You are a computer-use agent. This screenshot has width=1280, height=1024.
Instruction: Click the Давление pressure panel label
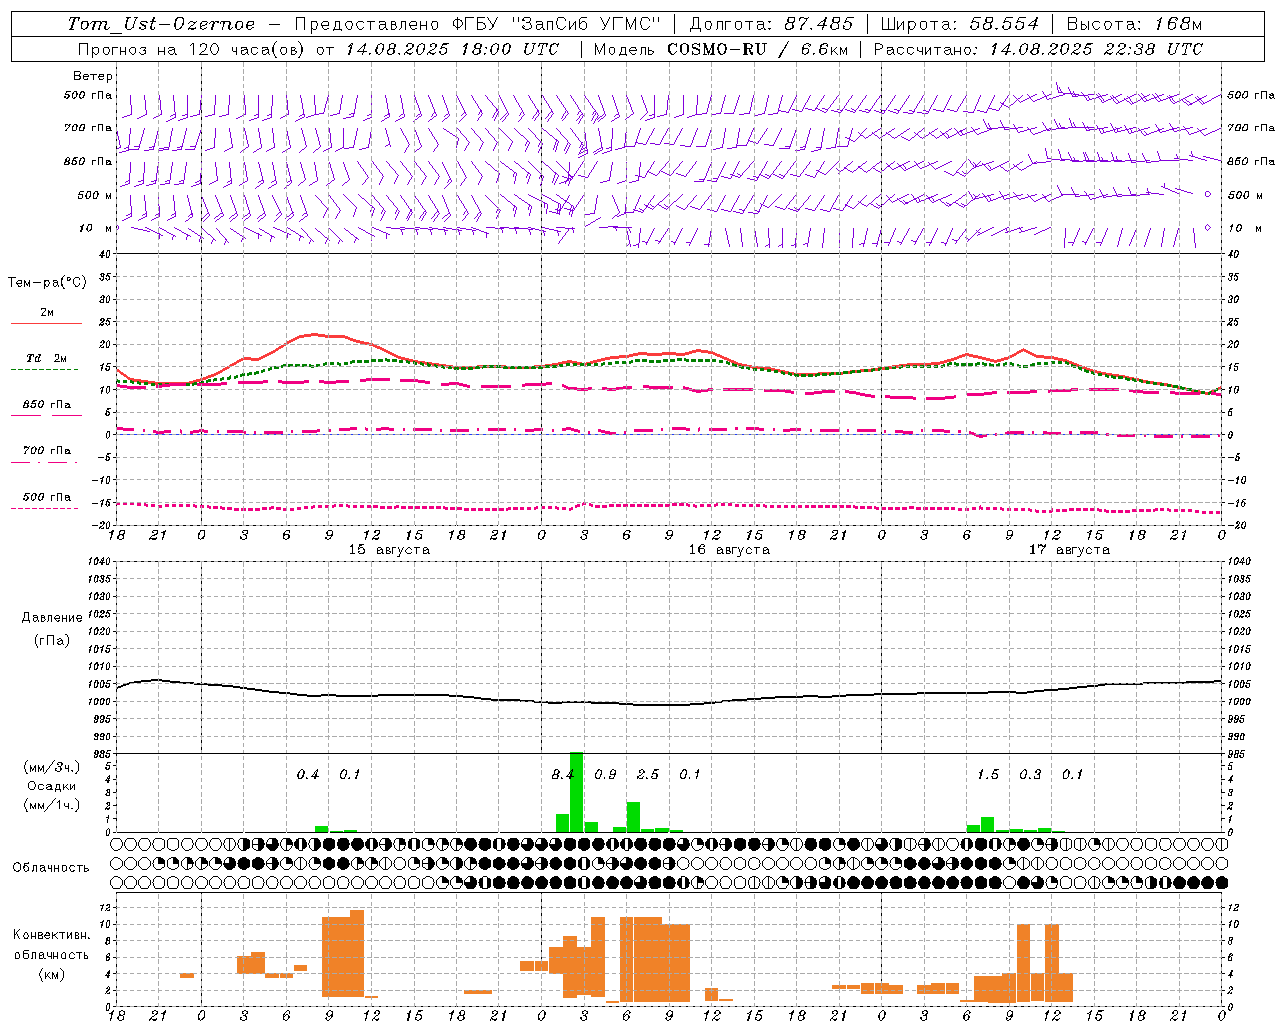point(52,618)
